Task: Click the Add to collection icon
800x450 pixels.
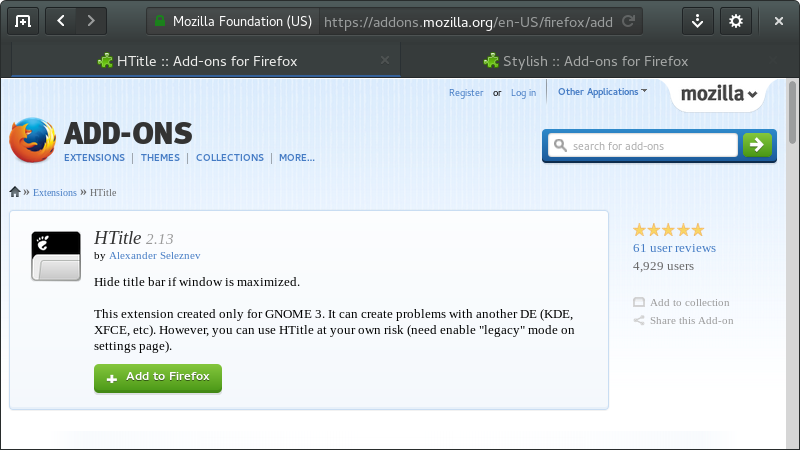Action: coord(639,302)
